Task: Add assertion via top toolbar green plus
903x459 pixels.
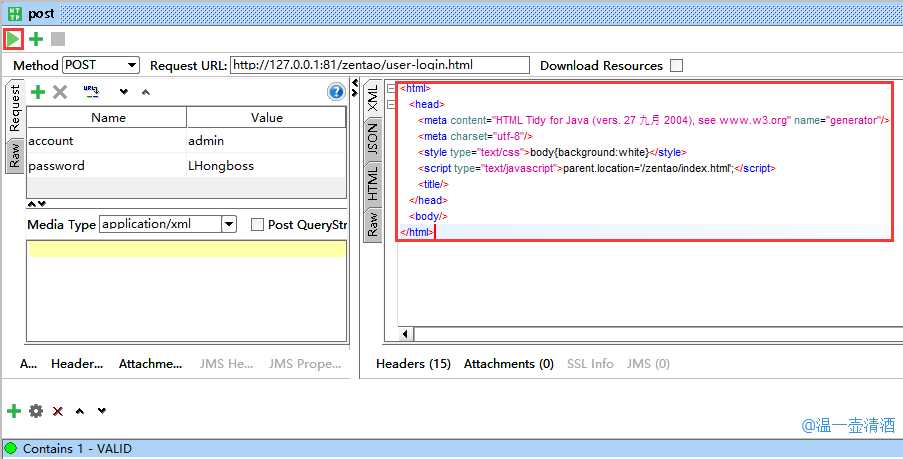Action: pos(36,39)
